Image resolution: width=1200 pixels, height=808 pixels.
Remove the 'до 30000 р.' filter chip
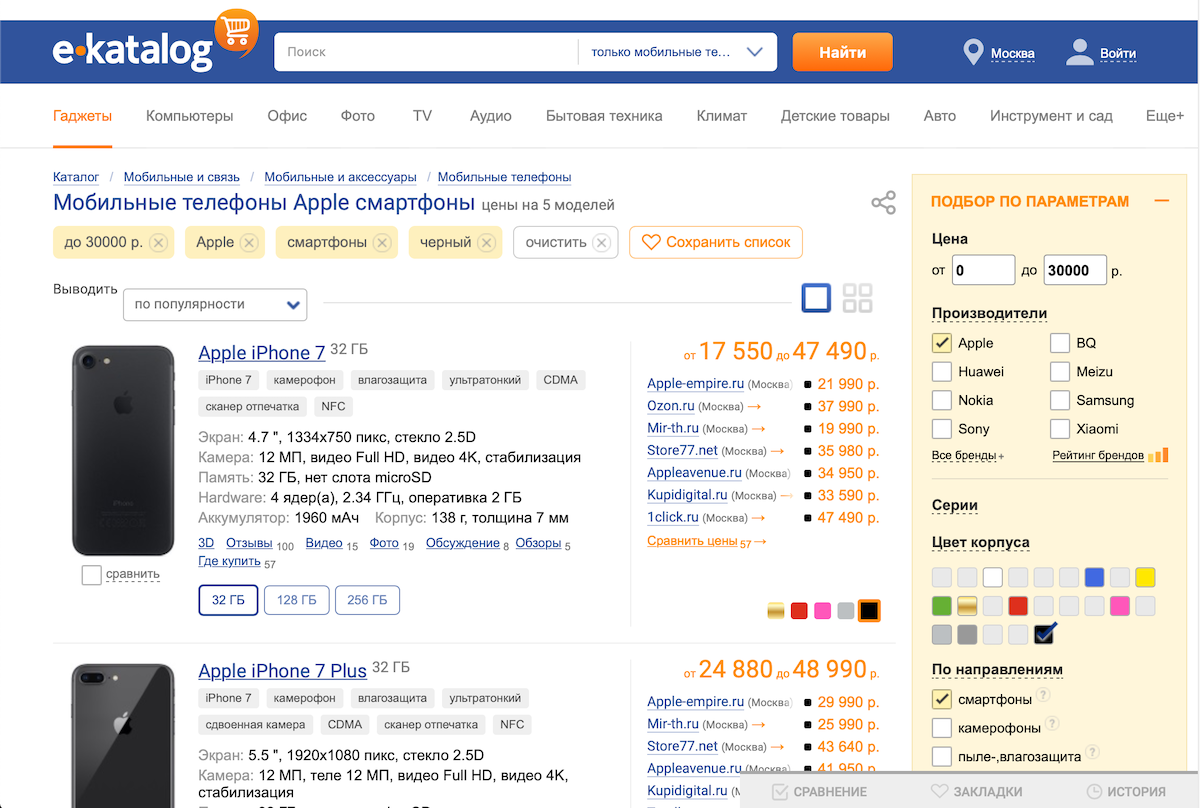point(158,242)
